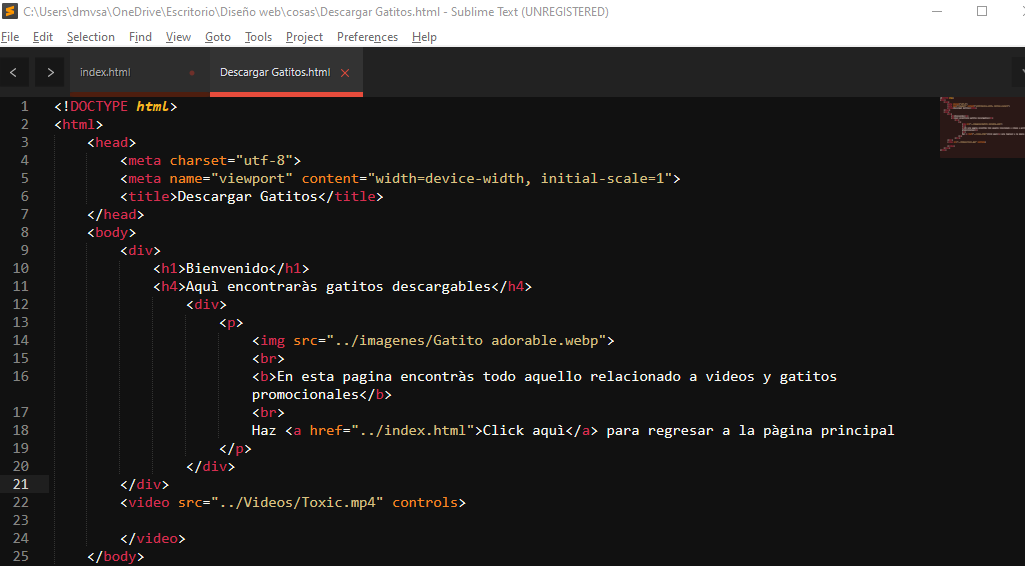Click the "viewport" attribute value
The width and height of the screenshot is (1025, 566).
pyautogui.click(x=252, y=178)
